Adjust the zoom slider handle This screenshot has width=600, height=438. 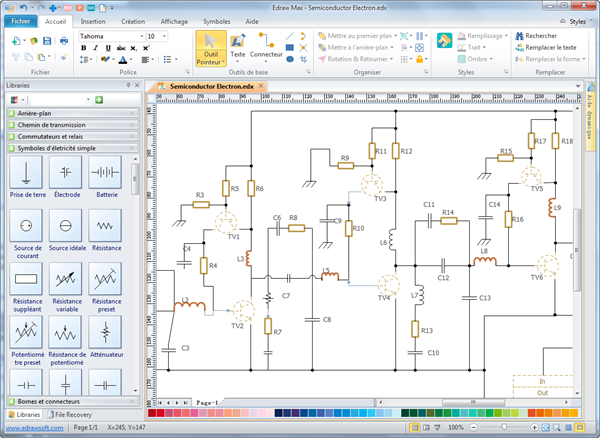pos(504,427)
